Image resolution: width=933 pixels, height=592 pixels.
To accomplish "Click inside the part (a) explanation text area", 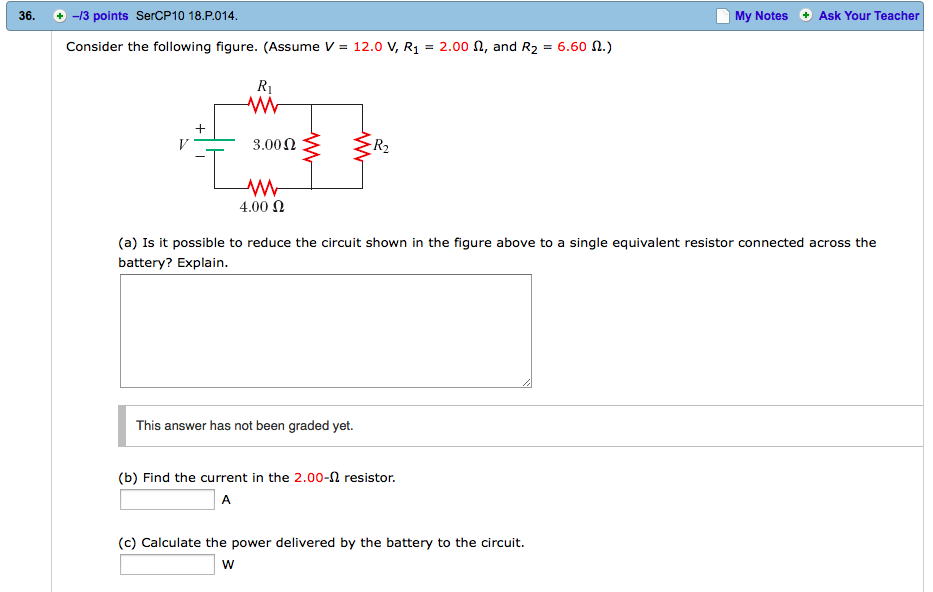I will [325, 330].
